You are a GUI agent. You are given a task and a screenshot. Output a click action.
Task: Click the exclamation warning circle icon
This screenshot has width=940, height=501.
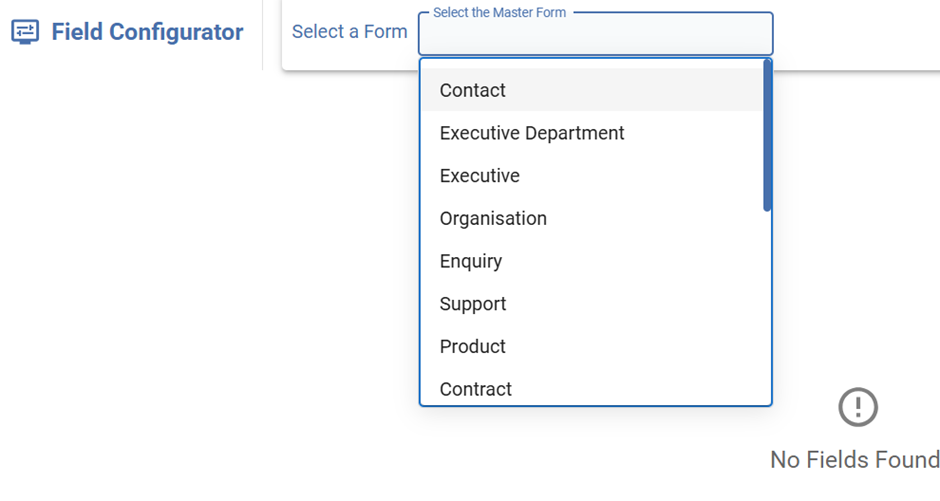857,407
